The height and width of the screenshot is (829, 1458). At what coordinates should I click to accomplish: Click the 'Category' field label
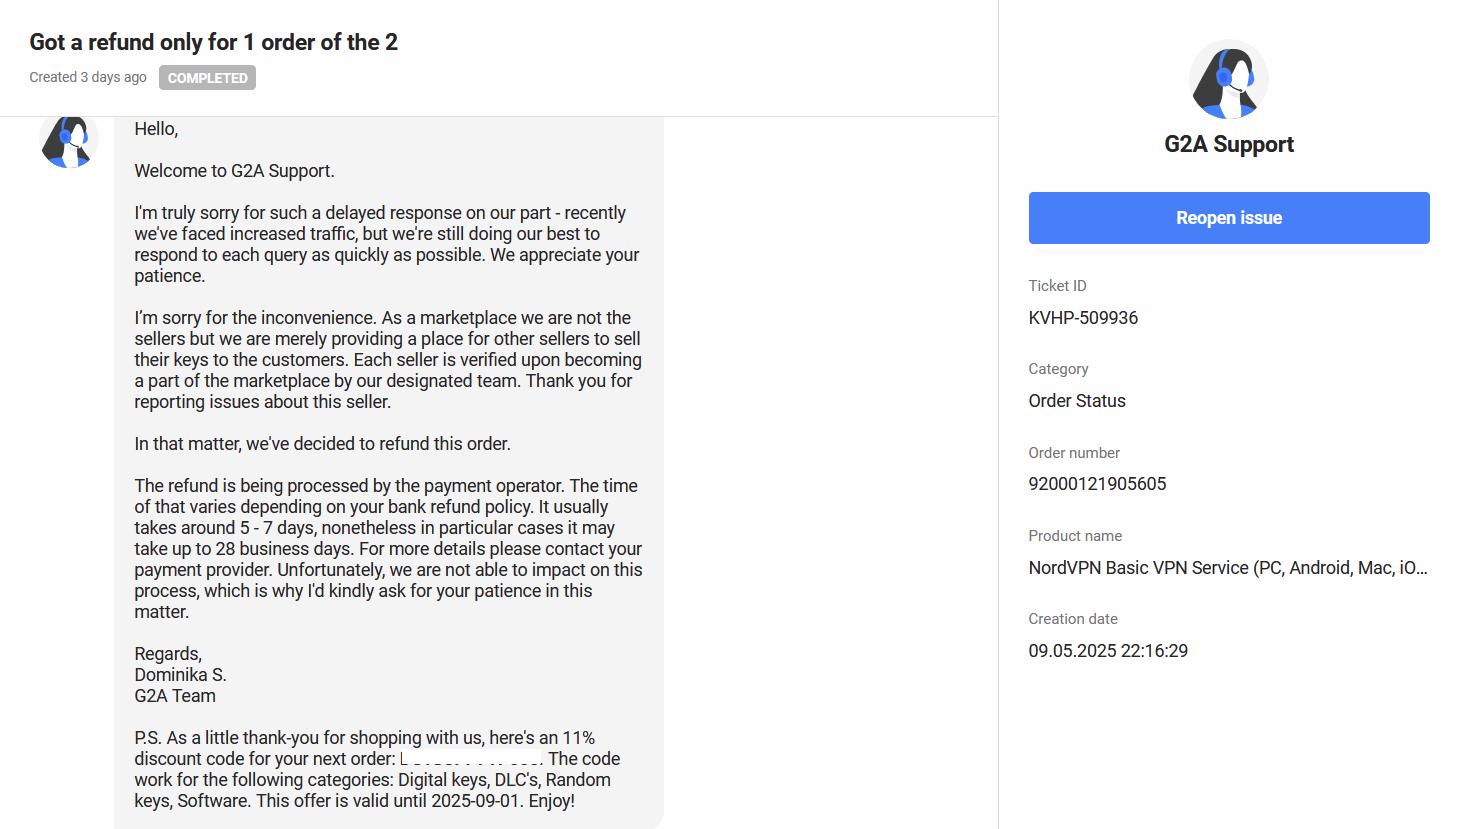1058,369
